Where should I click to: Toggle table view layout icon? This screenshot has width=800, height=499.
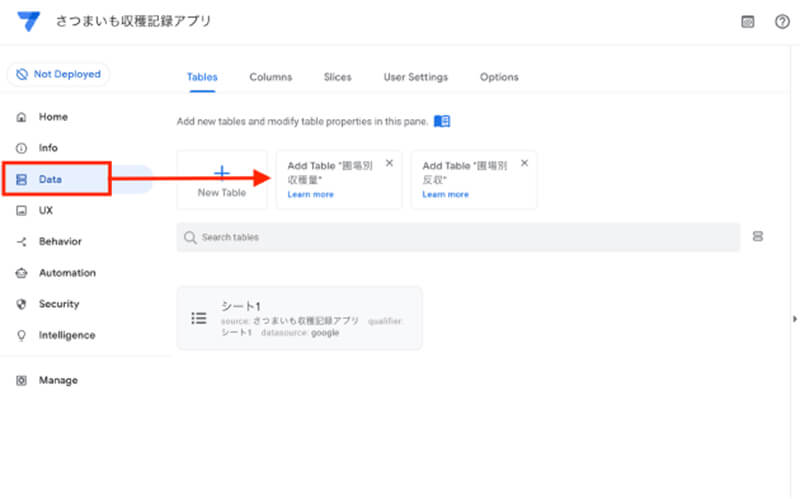click(x=758, y=237)
